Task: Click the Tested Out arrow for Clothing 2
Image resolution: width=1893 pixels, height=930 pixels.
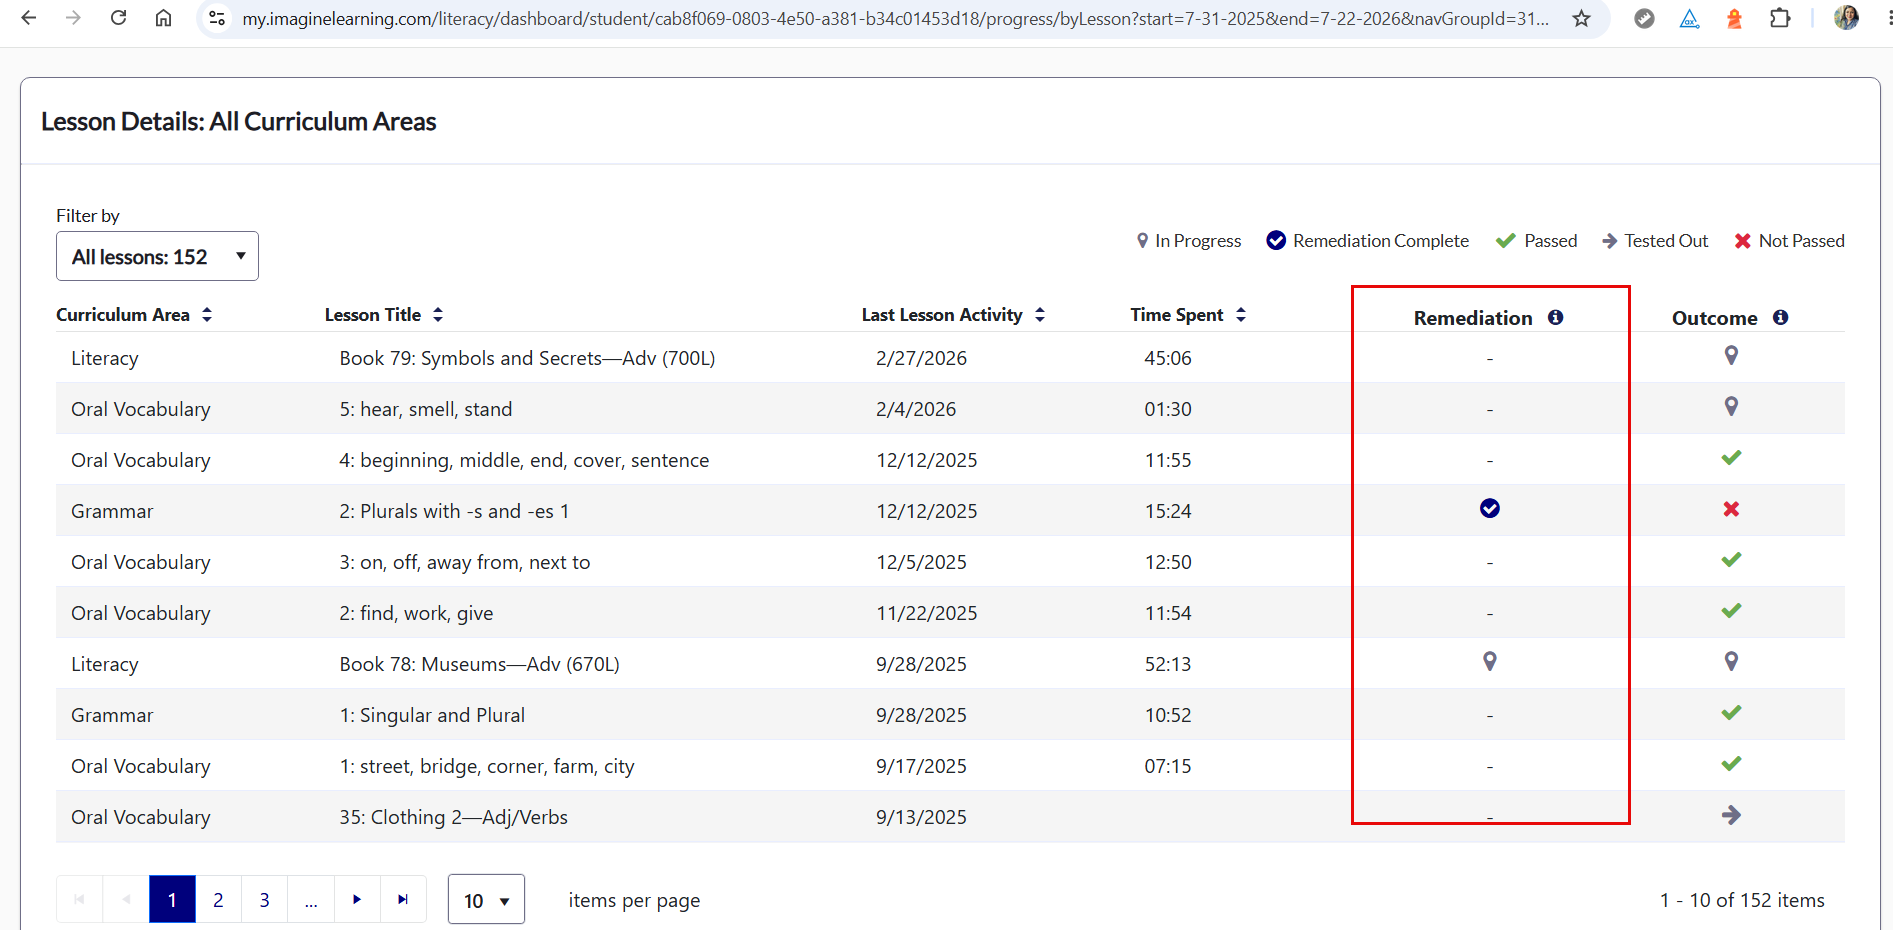Action: (1731, 815)
